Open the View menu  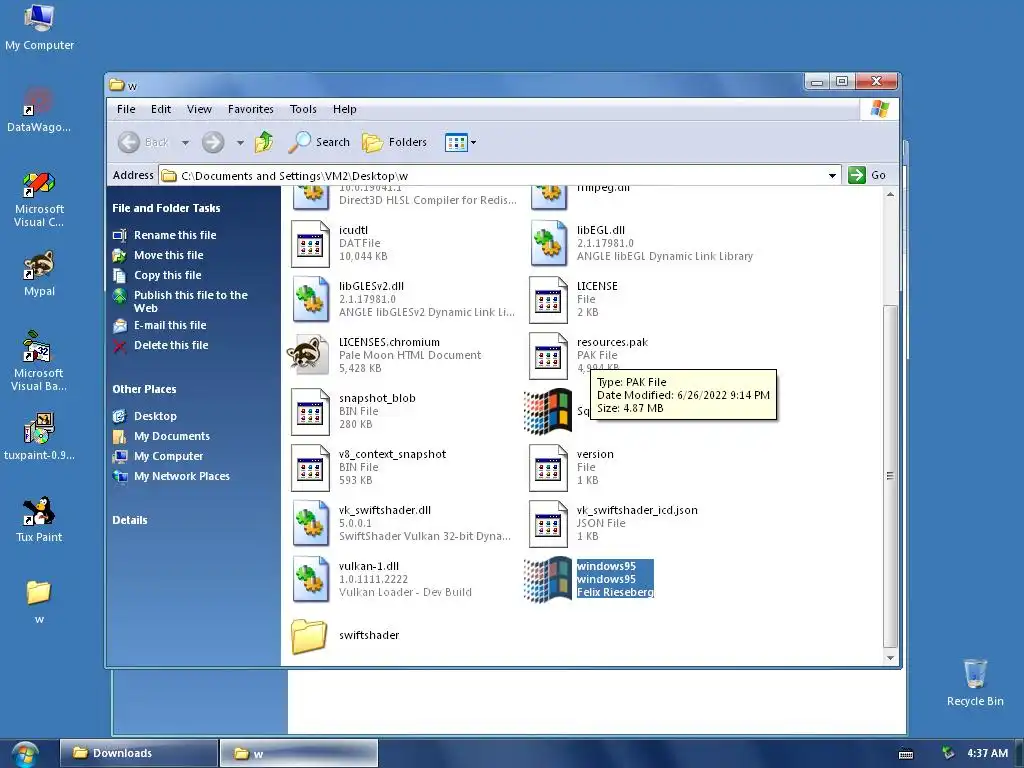(199, 109)
